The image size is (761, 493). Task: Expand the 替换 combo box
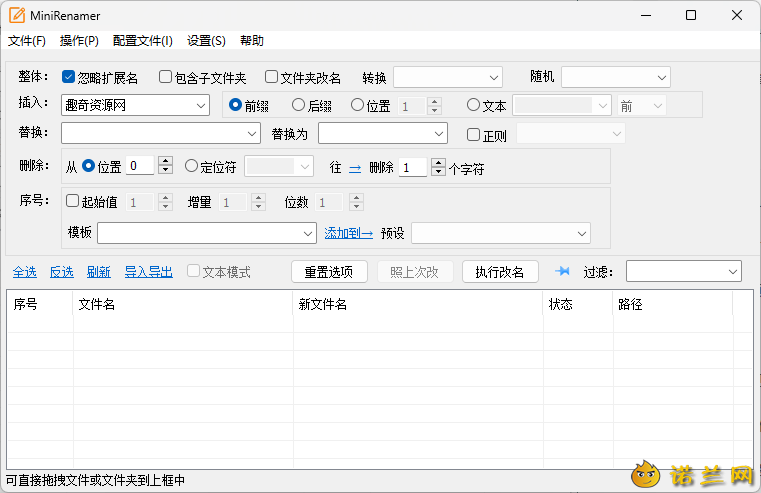pos(251,133)
